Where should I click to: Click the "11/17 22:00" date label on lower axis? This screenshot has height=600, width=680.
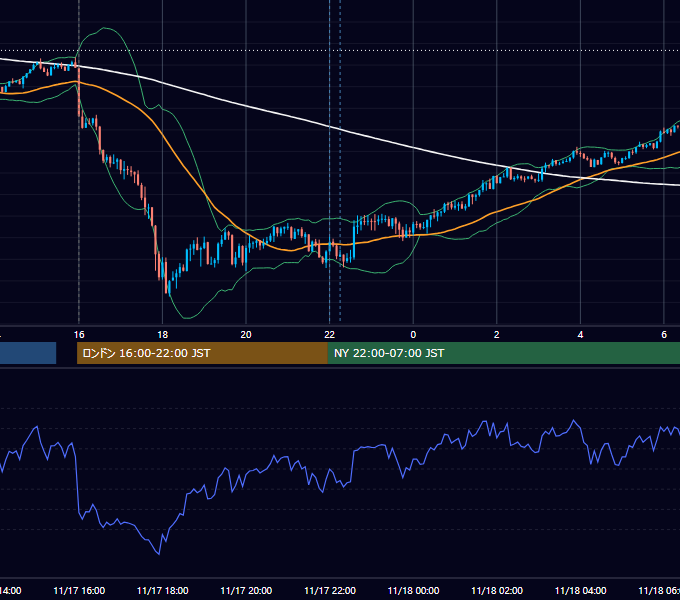[x=330, y=590]
